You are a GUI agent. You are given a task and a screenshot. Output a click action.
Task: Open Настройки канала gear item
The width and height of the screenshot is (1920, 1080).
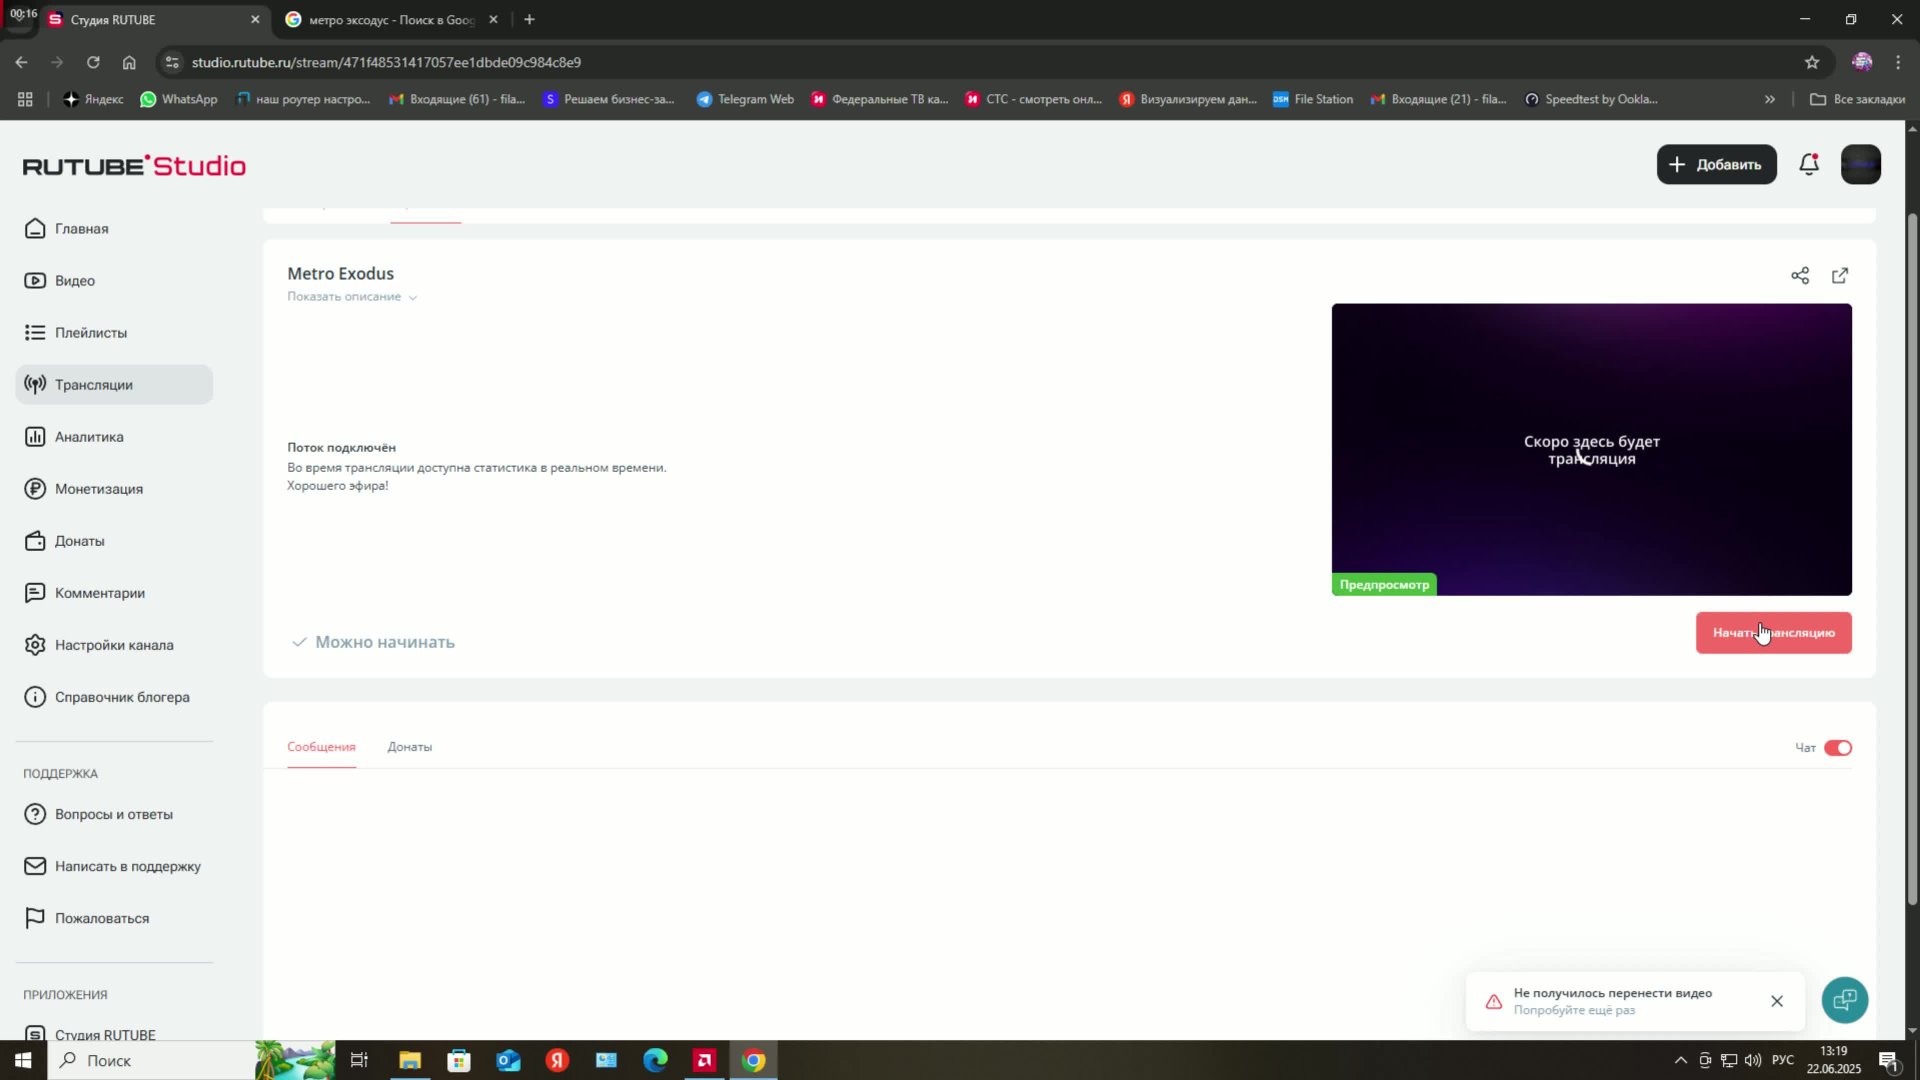113,645
